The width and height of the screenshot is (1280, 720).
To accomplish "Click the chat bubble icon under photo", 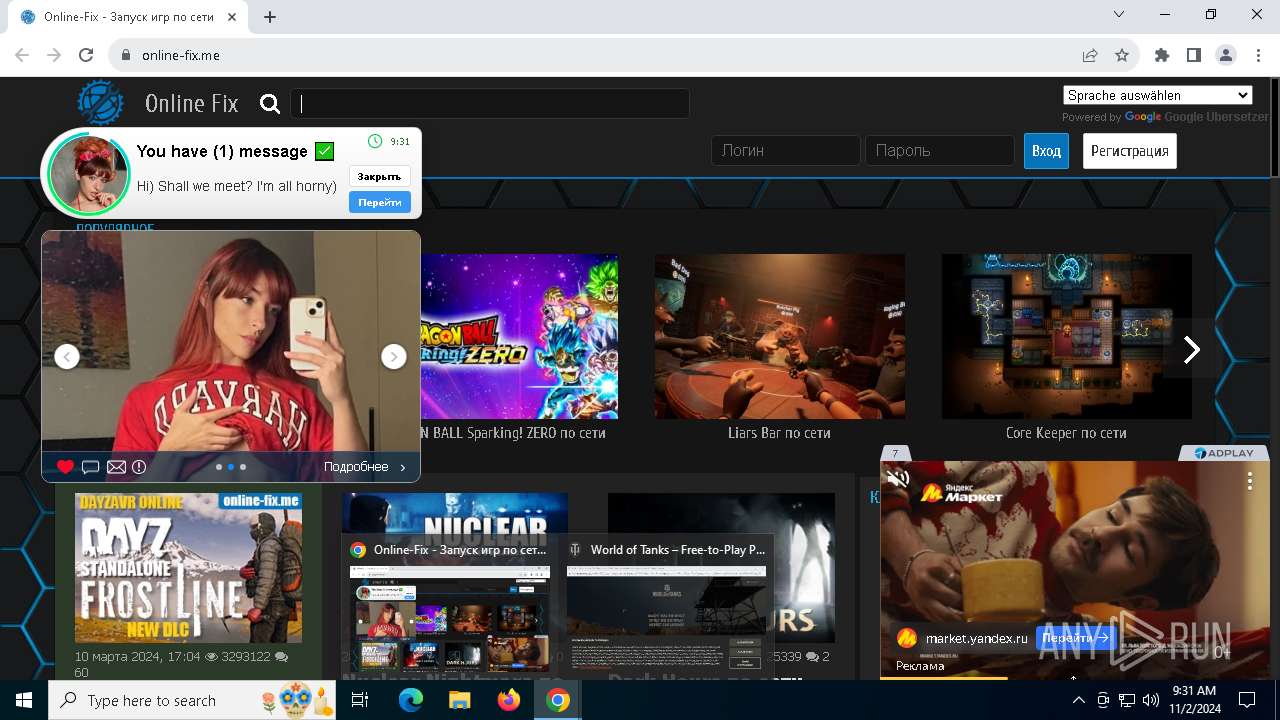I will tap(90, 467).
